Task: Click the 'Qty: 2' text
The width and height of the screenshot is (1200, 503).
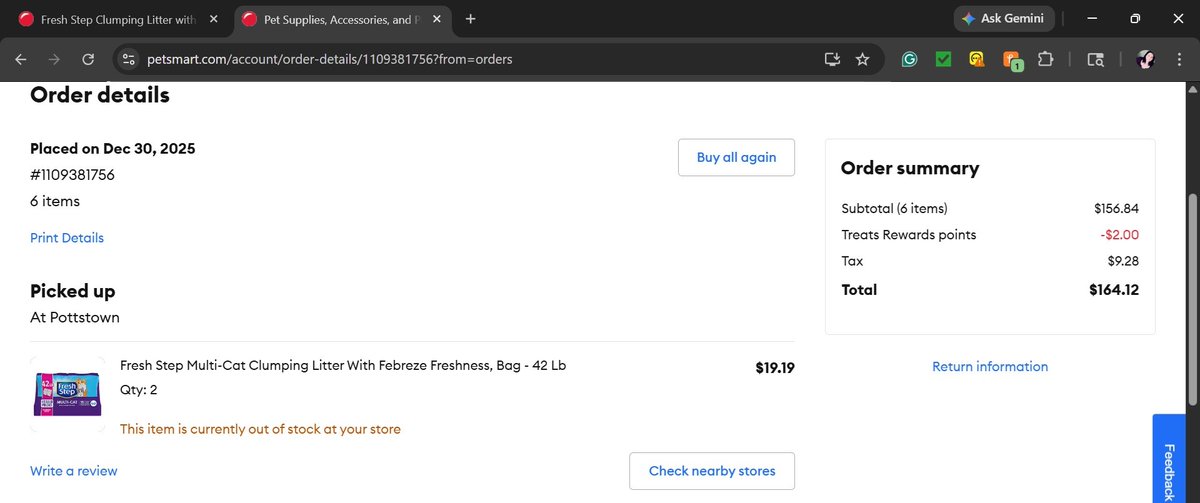Action: [138, 390]
